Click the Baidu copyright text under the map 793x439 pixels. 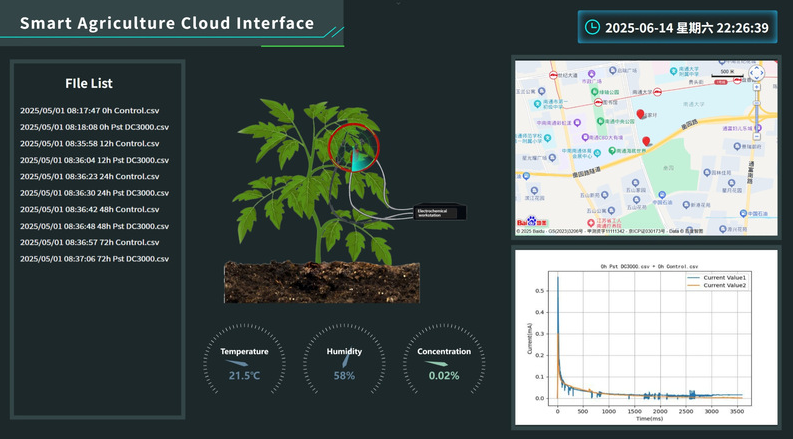coord(609,231)
